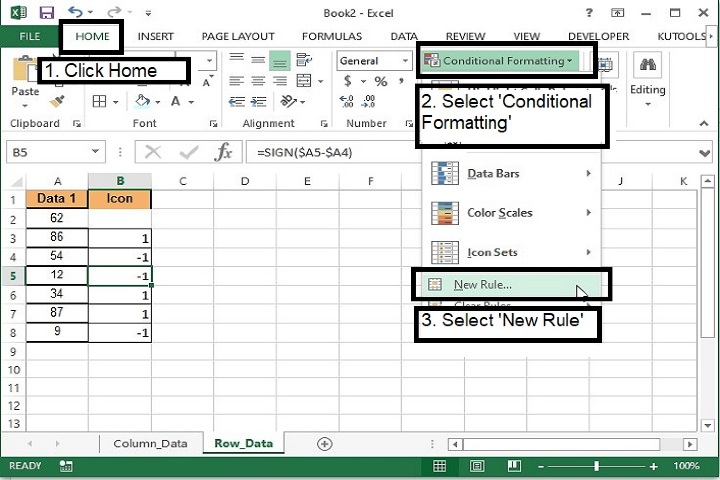The image size is (720, 480).
Task: Toggle Wrap Text
Action: pos(304,60)
